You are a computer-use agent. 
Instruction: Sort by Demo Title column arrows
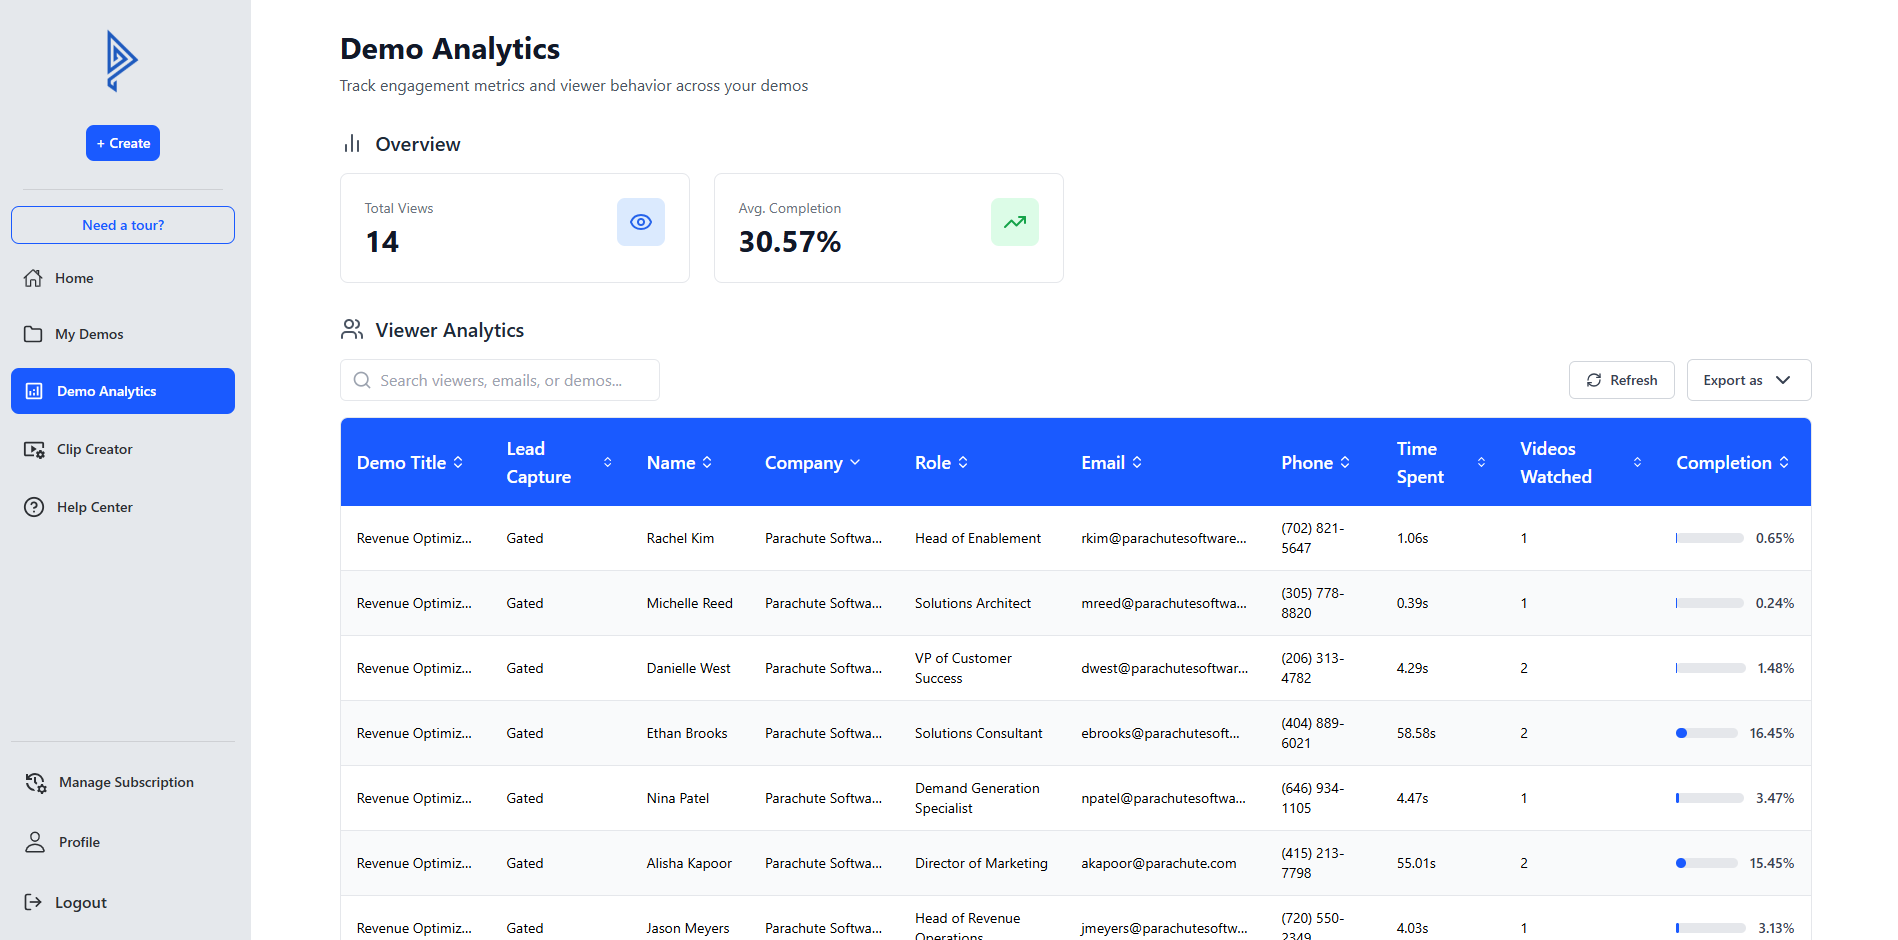click(x=458, y=462)
